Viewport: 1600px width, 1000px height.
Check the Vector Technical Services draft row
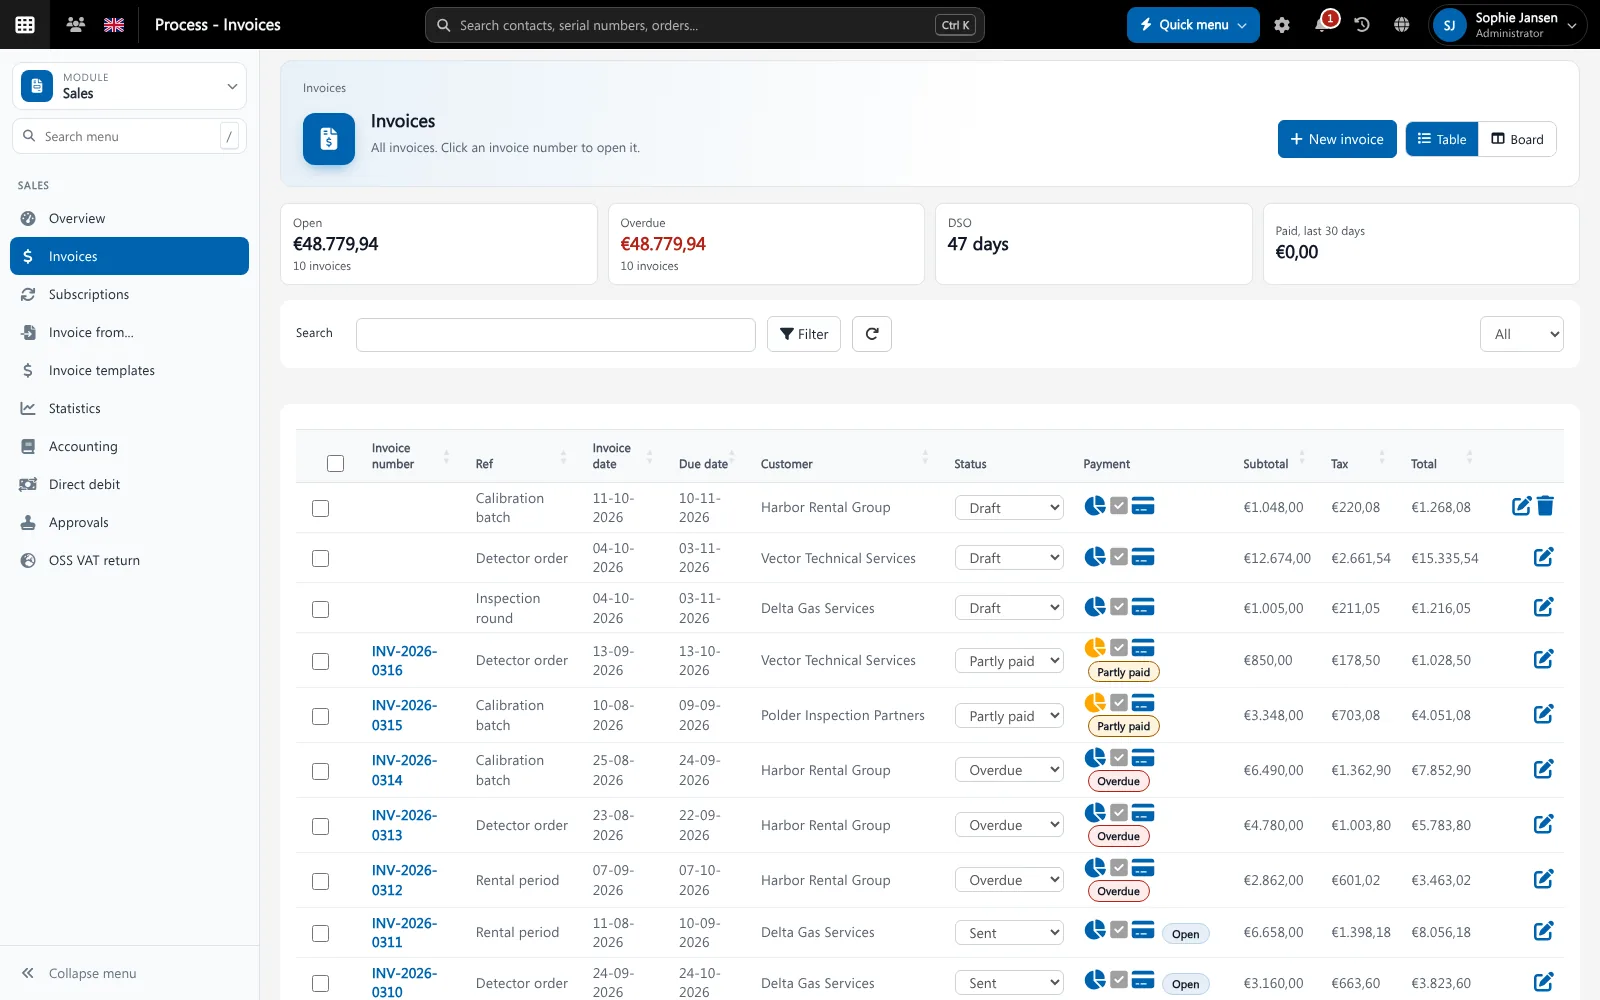point(320,558)
